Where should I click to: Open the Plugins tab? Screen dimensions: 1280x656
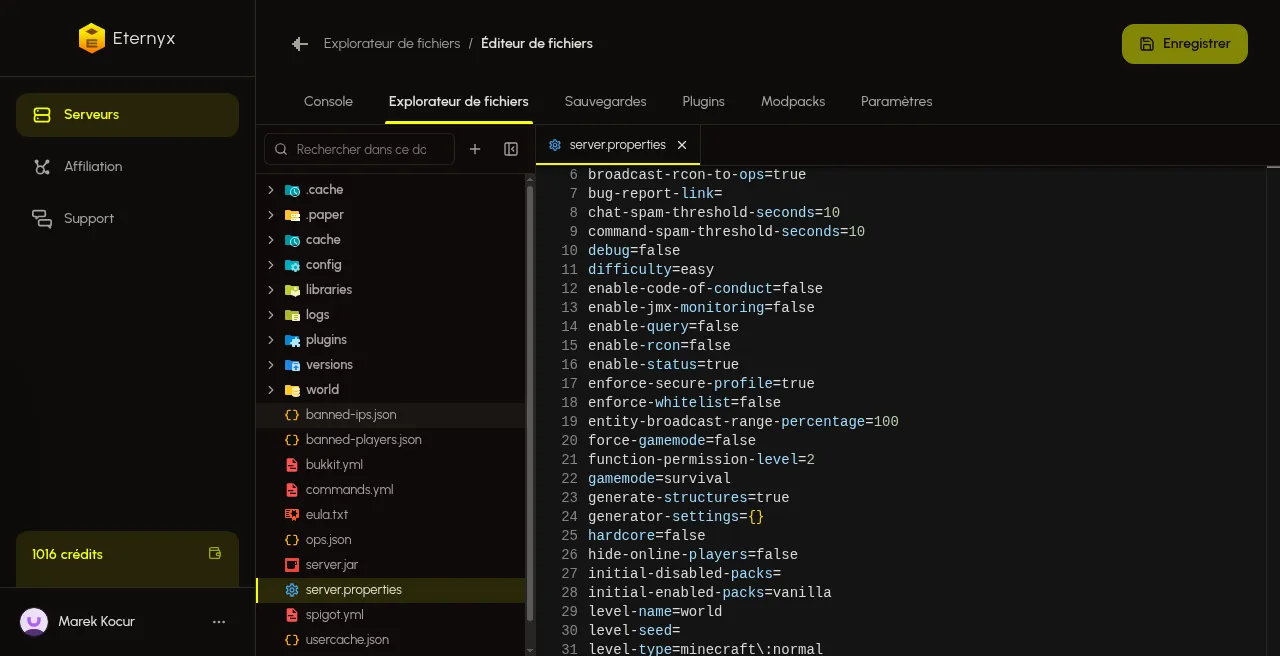[x=704, y=102]
